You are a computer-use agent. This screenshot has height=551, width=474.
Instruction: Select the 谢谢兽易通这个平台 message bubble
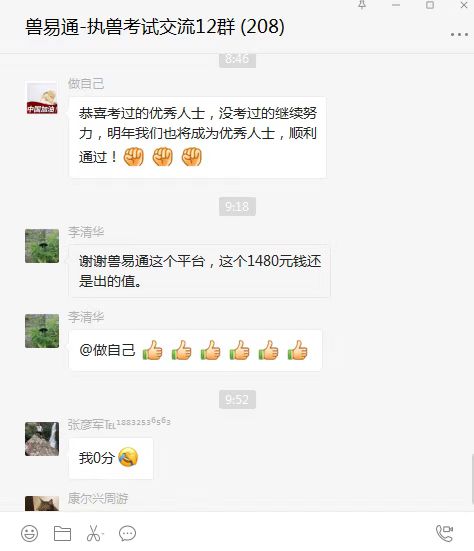[200, 271]
